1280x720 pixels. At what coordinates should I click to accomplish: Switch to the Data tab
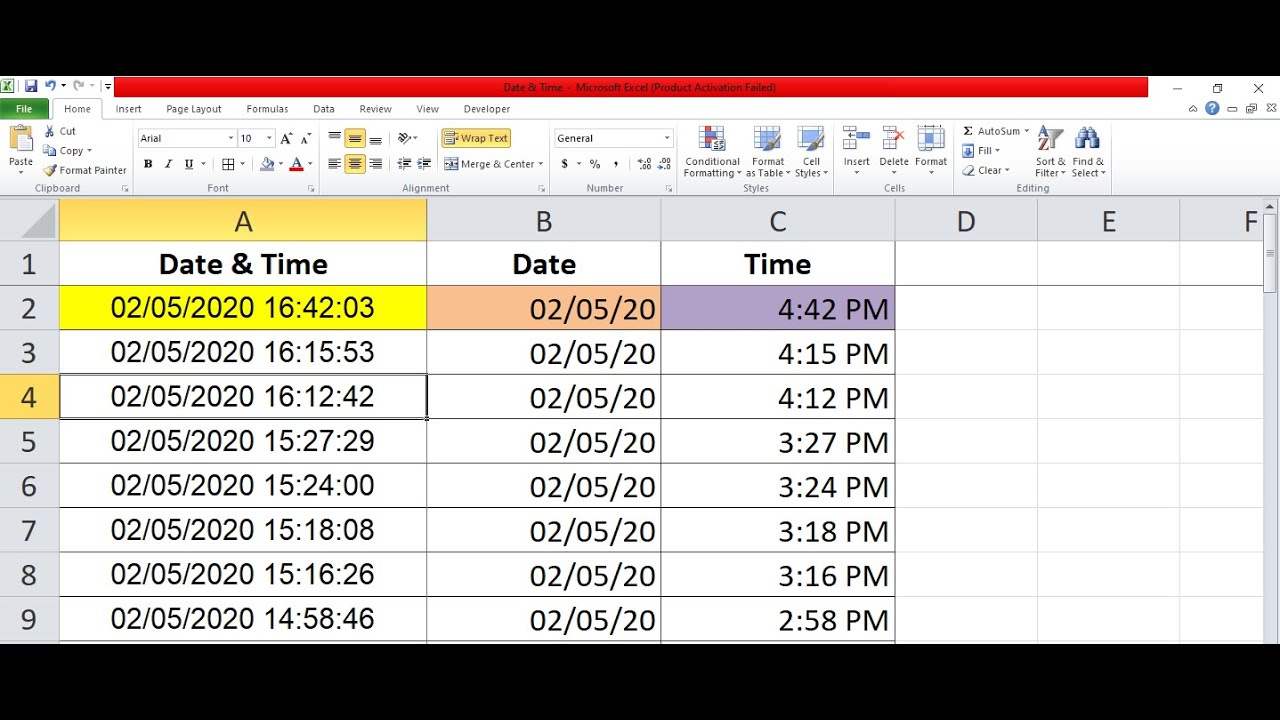coord(324,109)
